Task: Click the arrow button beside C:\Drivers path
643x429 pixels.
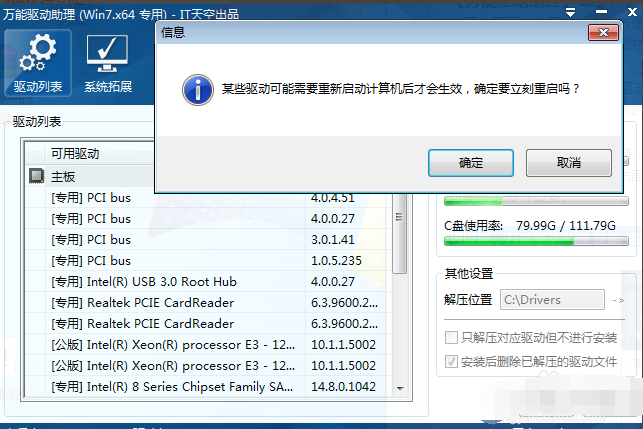Action: coord(620,299)
